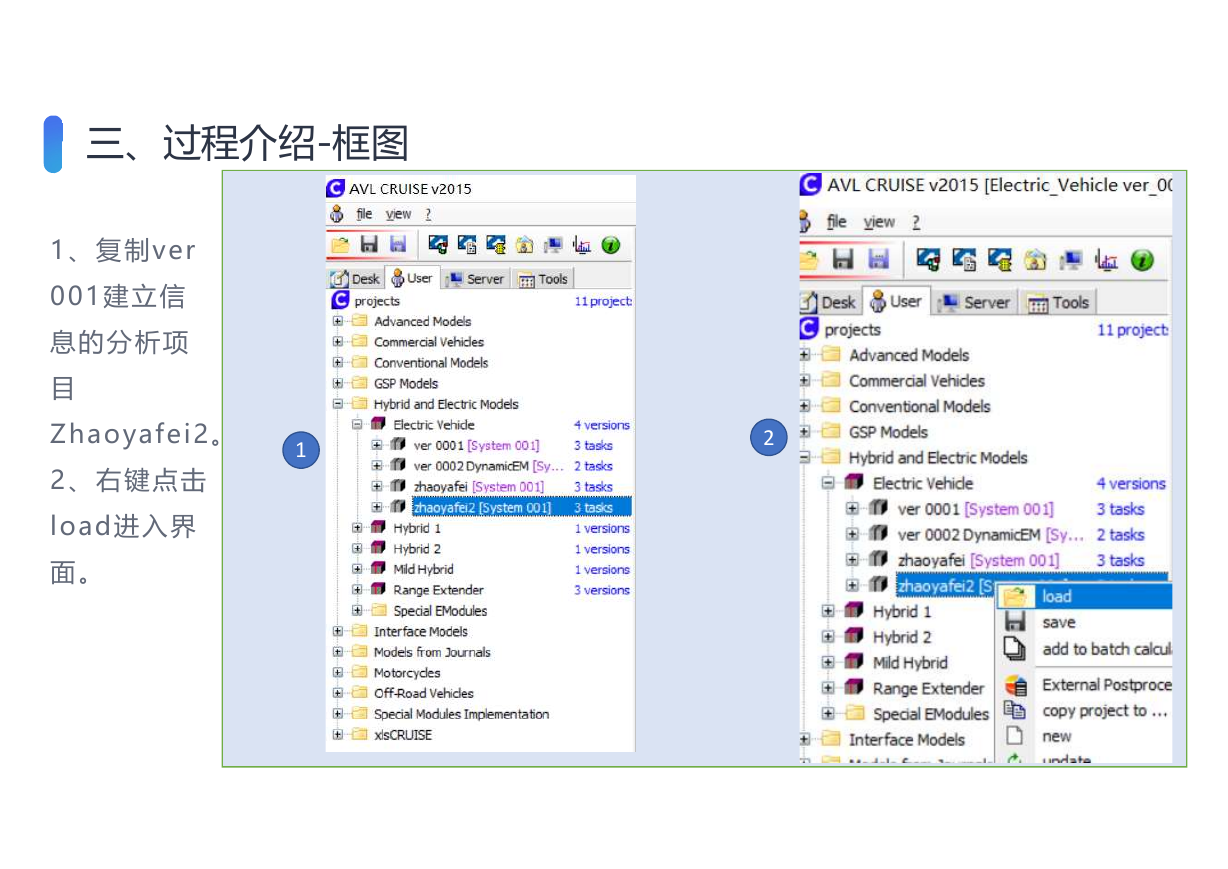The image size is (1228, 869).
Task: Expand Conventional Models folder in right window
Action: [805, 407]
